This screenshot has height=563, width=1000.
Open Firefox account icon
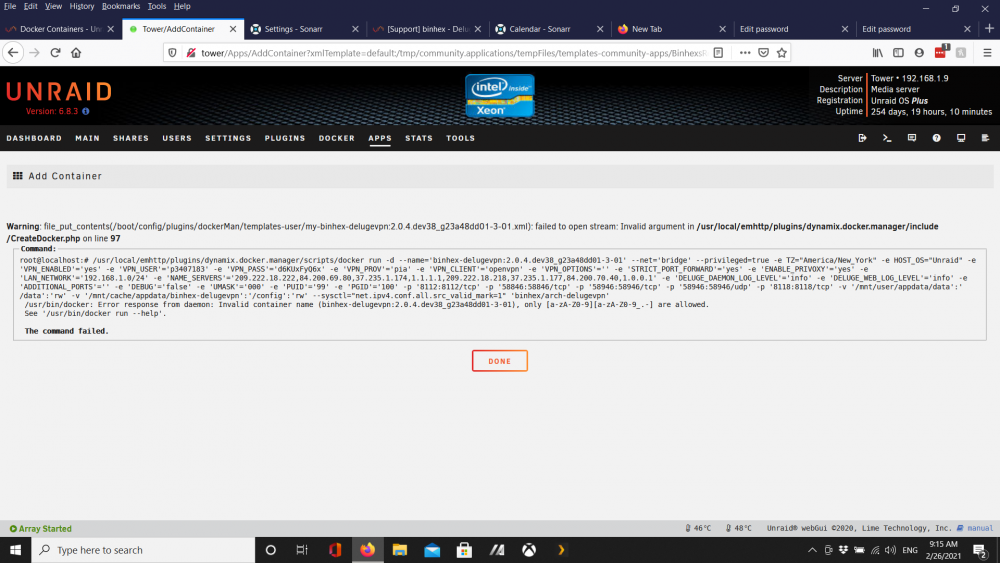point(919,53)
